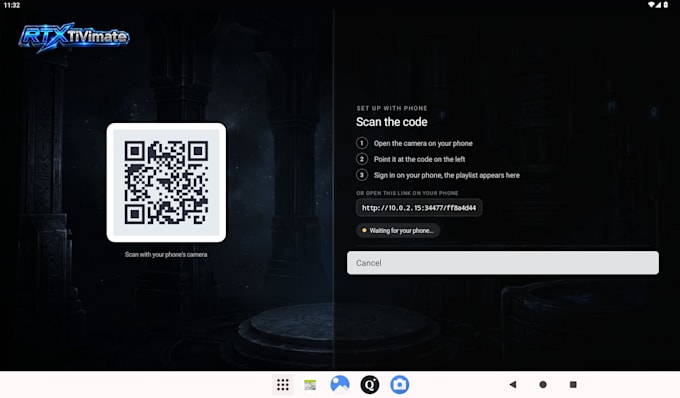This screenshot has width=680, height=398.
Task: Click the RTX TiVimate logo
Action: pos(74,37)
